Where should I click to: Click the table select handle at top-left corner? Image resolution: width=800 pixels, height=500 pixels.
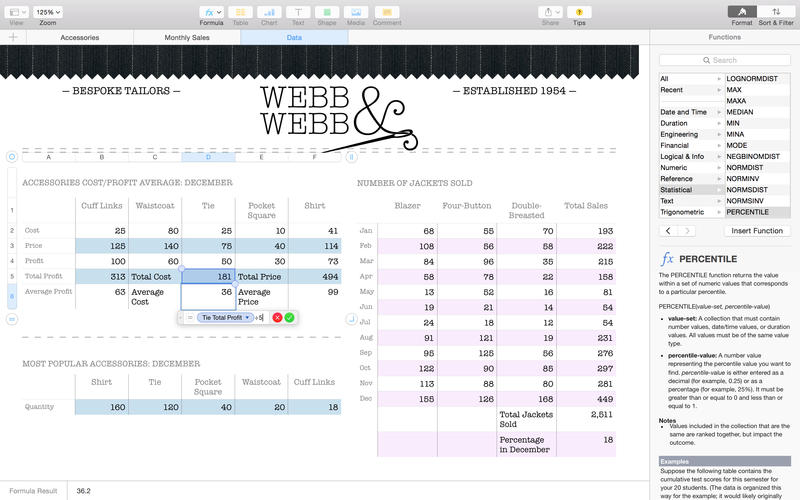tap(12, 157)
